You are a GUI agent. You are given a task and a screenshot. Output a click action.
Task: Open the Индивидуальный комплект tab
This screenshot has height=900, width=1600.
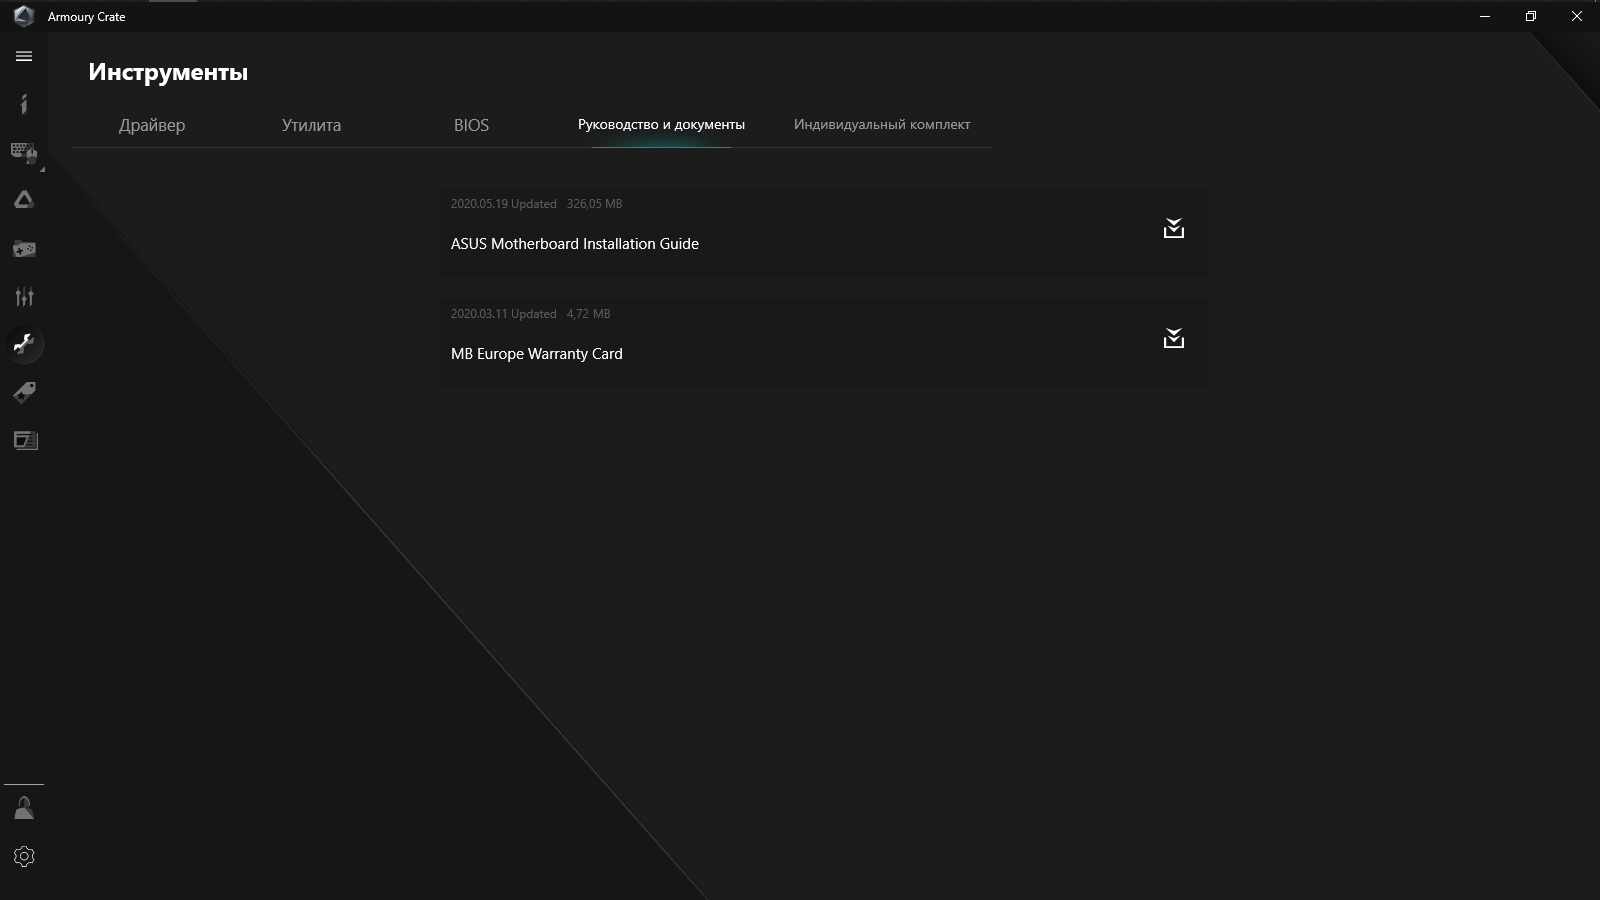pyautogui.click(x=882, y=125)
